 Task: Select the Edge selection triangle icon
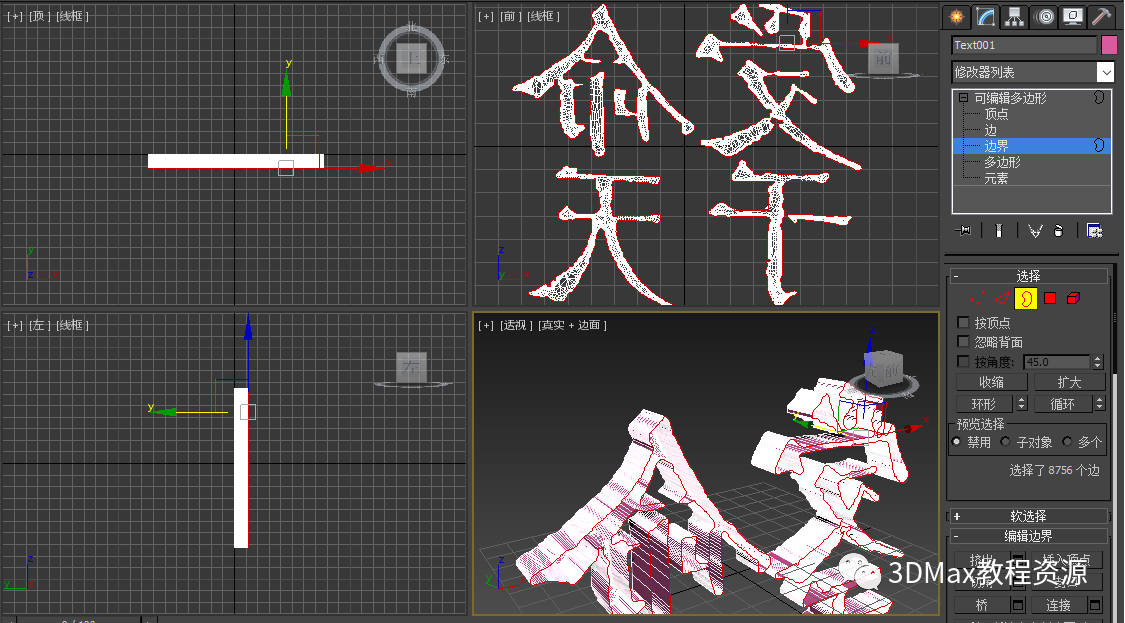(1002, 298)
